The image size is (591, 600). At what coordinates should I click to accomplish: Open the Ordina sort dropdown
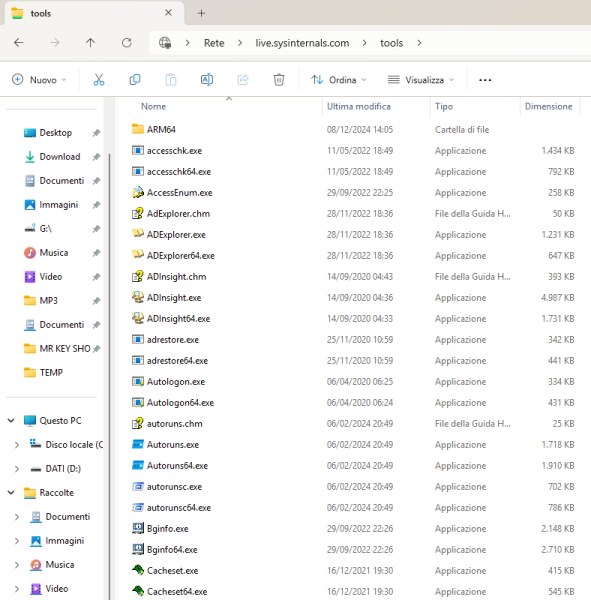[x=338, y=80]
